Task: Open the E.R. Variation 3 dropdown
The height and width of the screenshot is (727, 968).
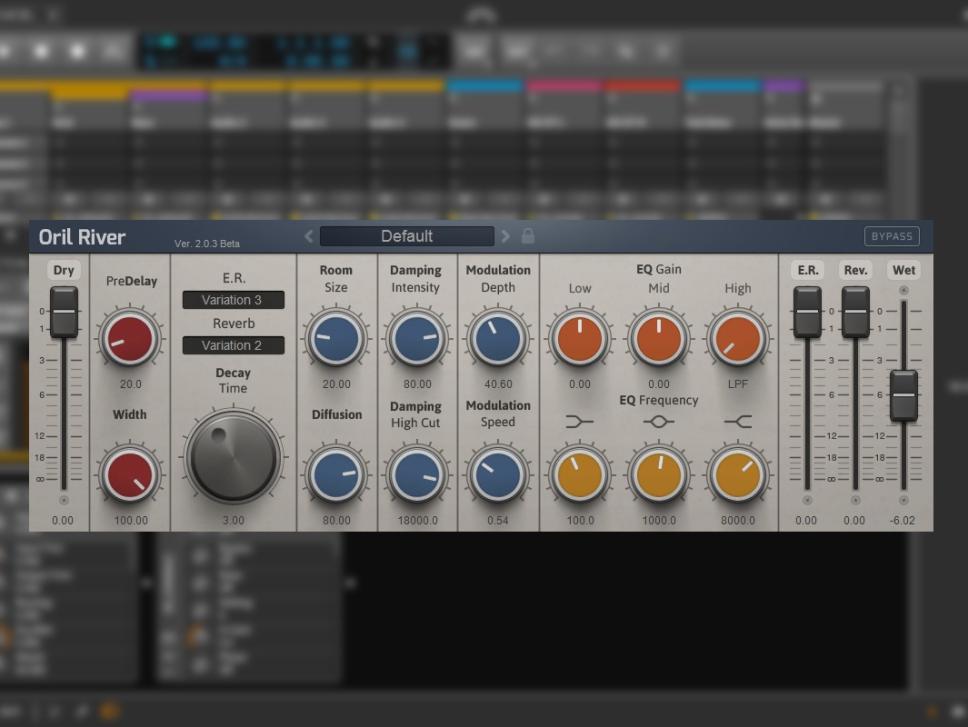Action: coord(233,300)
